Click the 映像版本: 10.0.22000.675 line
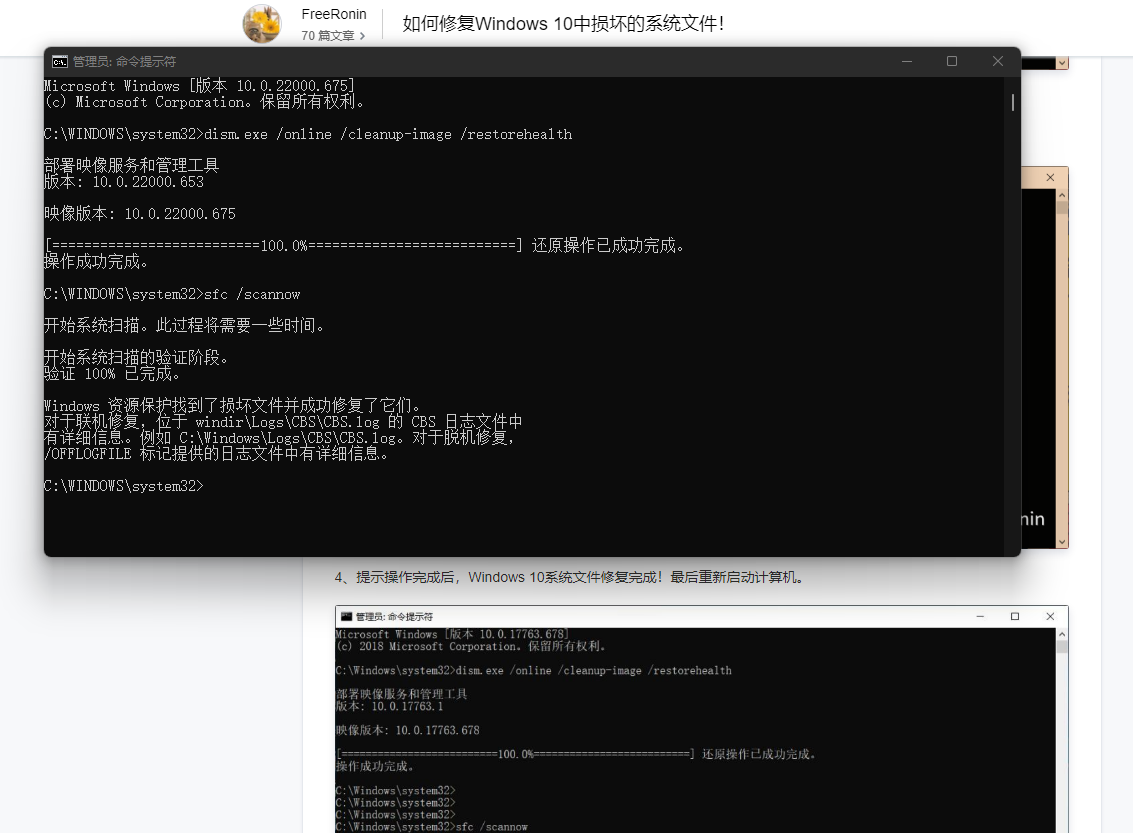 pos(140,214)
